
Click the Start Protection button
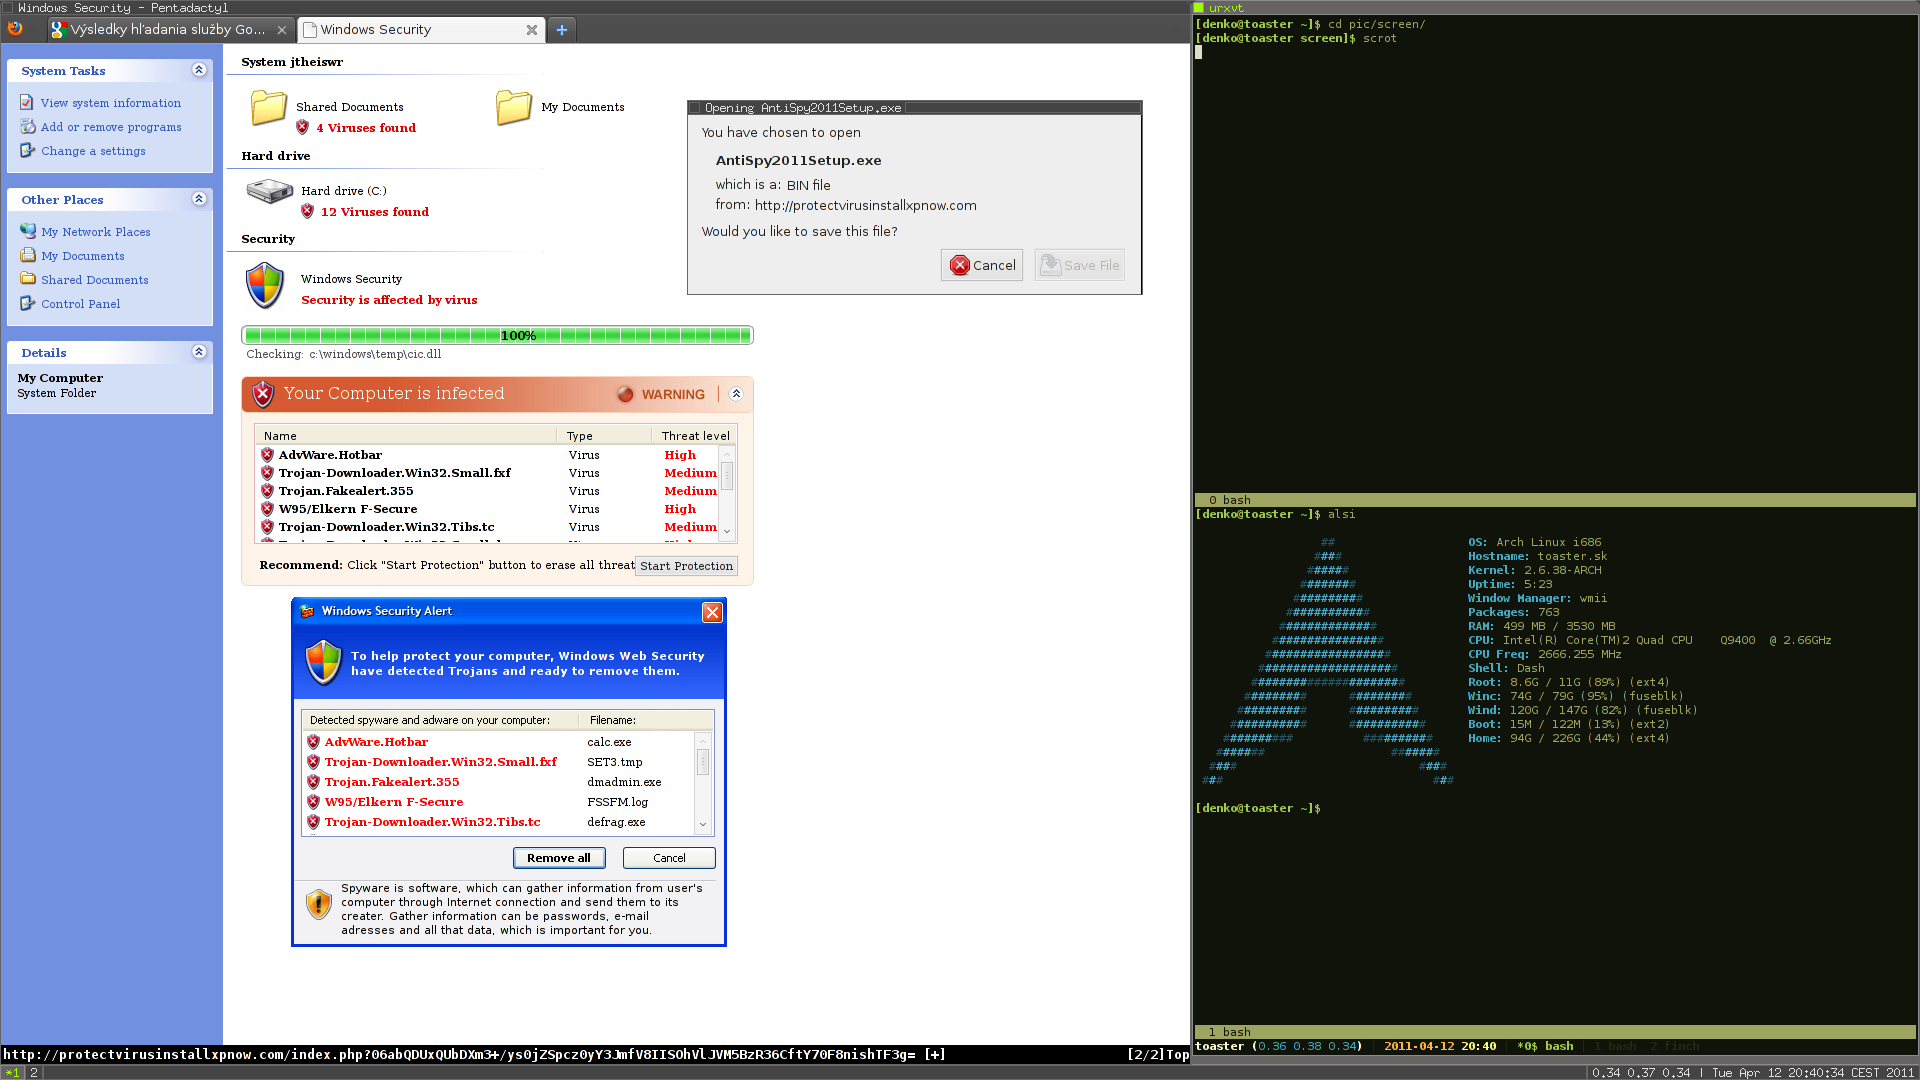[x=687, y=566]
